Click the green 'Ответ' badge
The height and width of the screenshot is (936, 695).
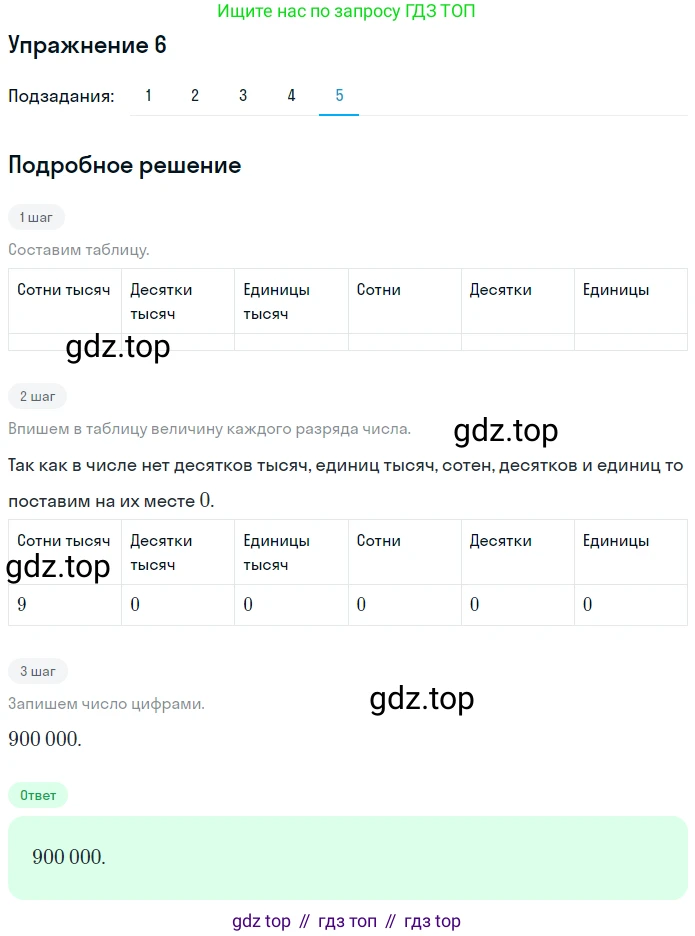coord(38,795)
